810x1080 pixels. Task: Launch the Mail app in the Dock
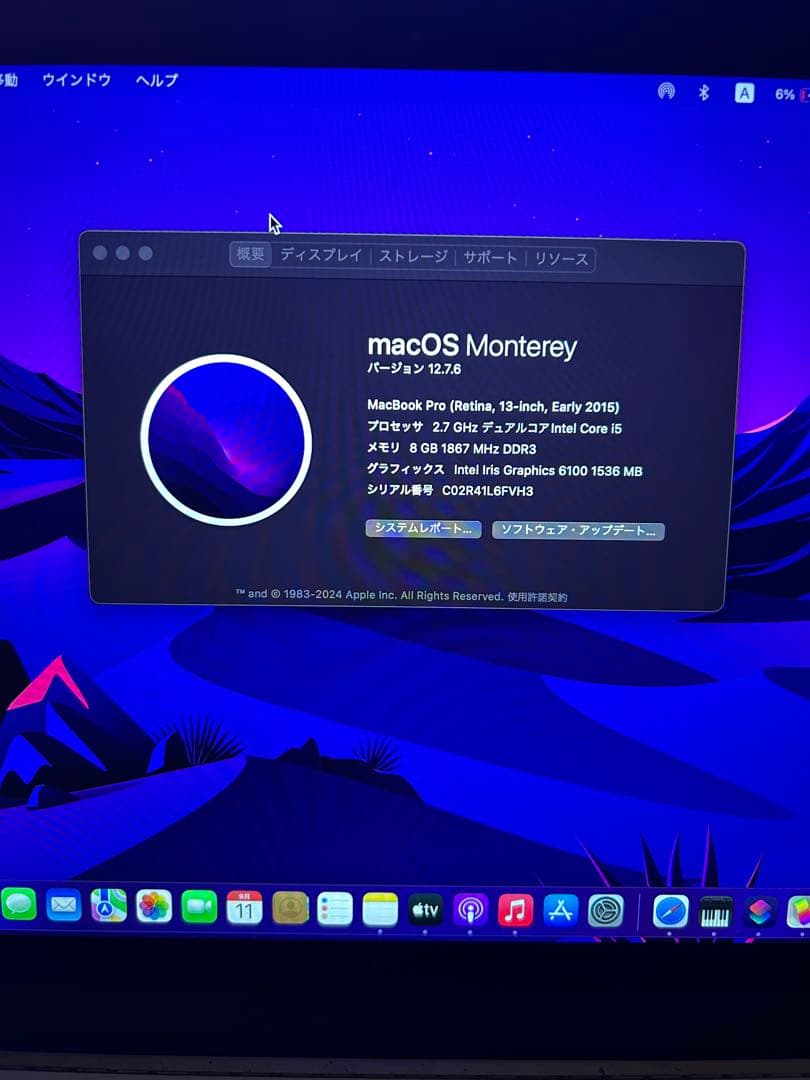63,905
